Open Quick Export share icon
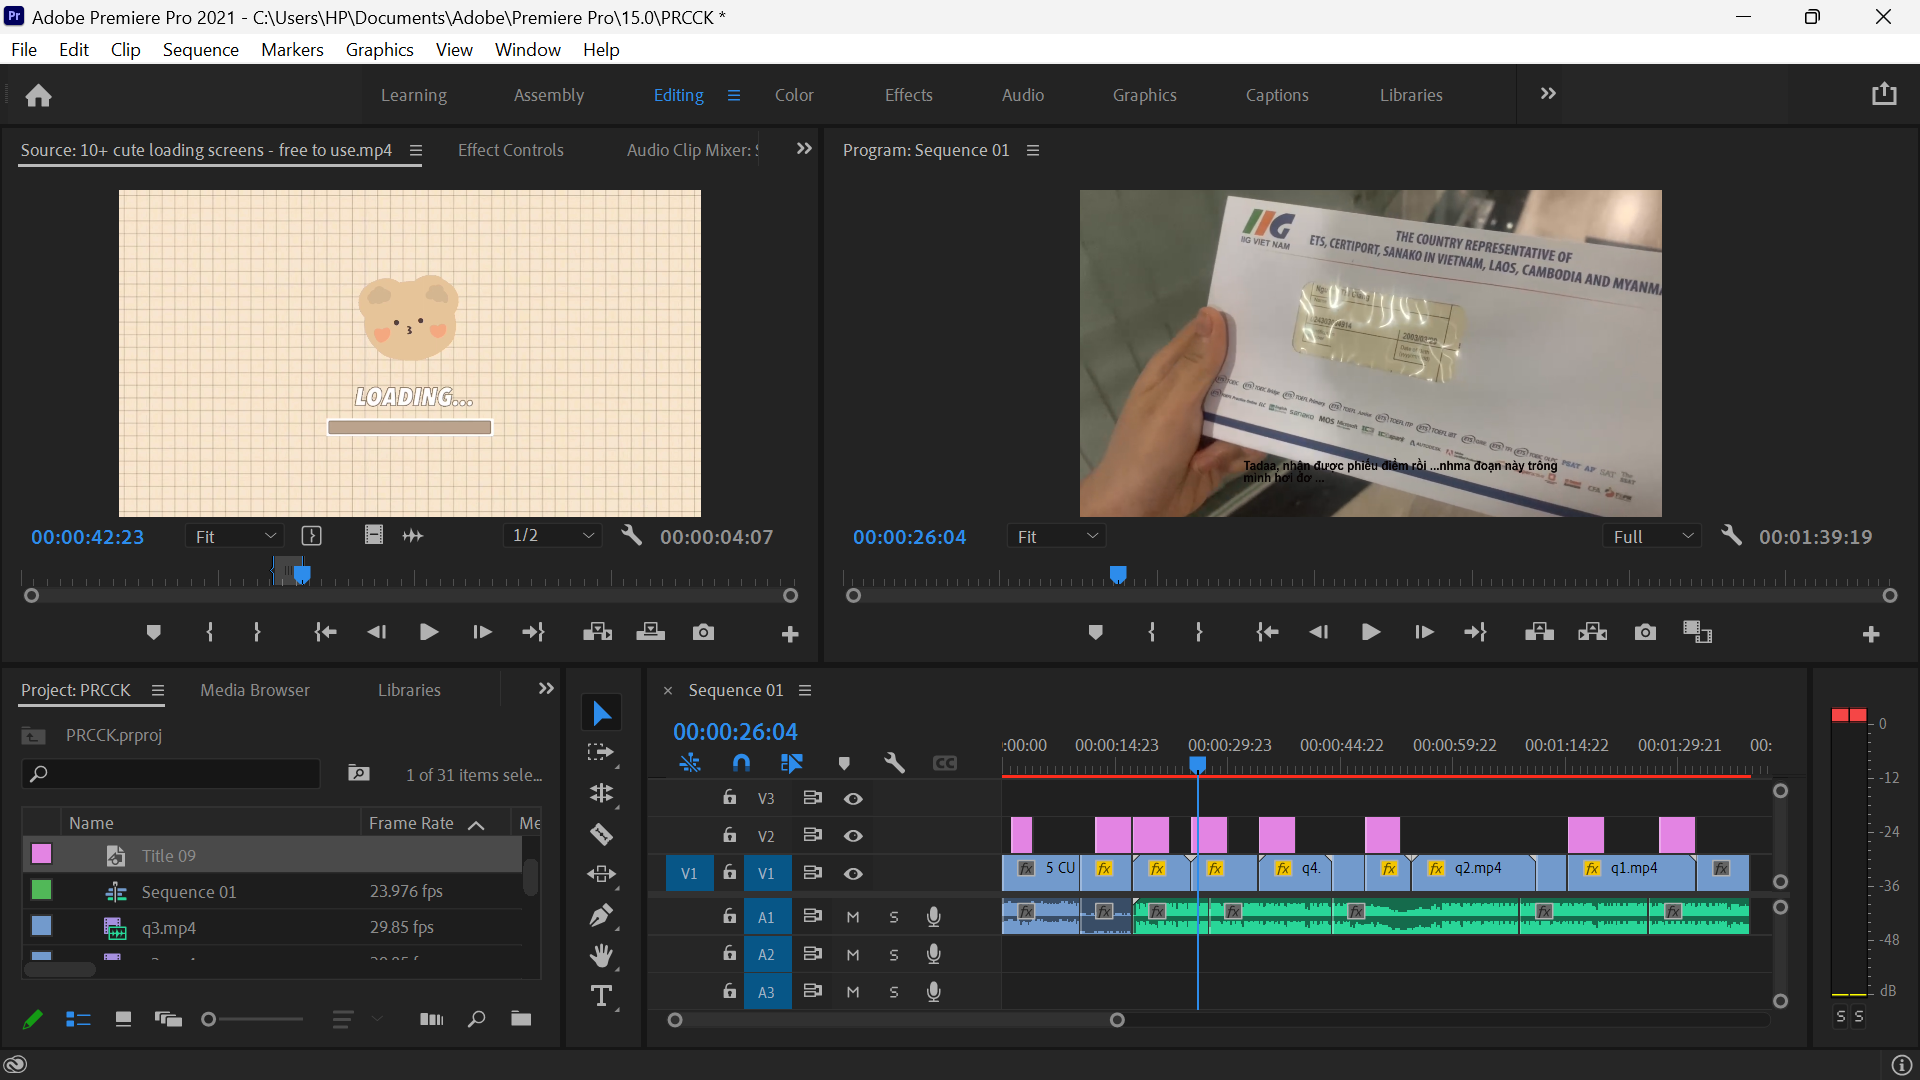 pyautogui.click(x=1884, y=94)
